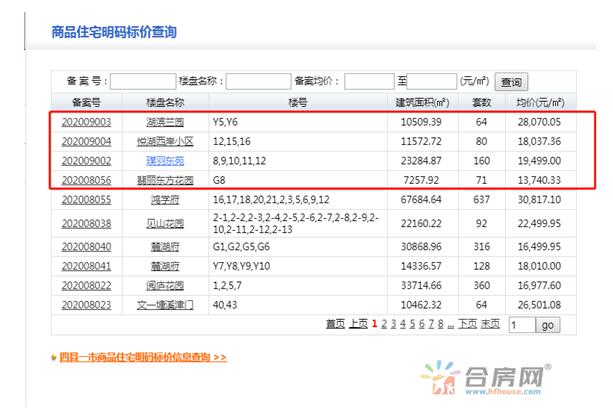Go to page 5 in pagination

(x=411, y=324)
